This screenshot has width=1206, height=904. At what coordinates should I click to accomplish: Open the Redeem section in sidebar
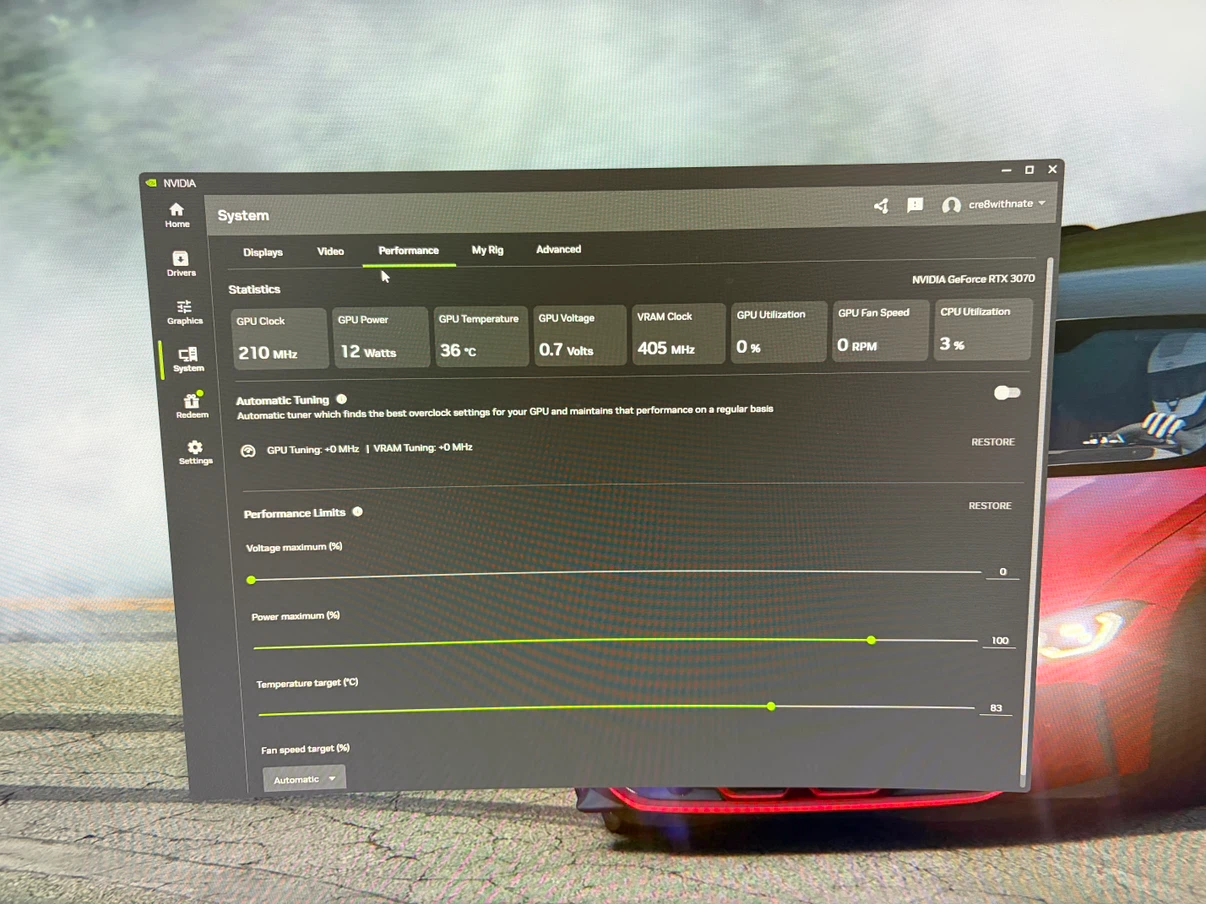[x=192, y=406]
